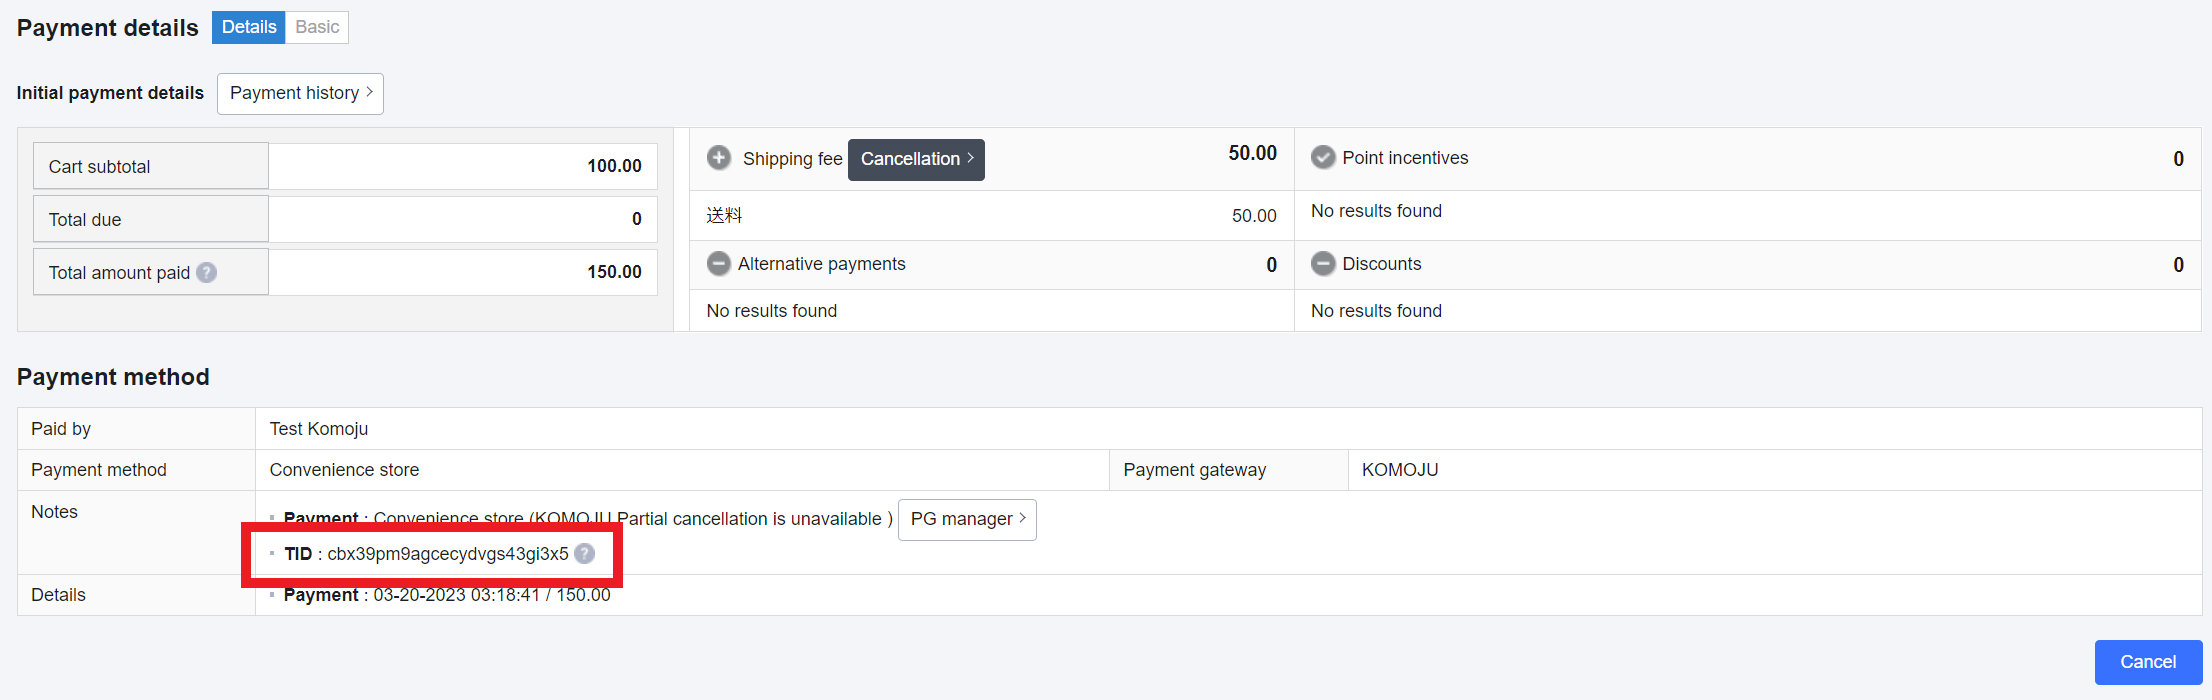
Task: Click the 送料 shipping fee row
Action: (x=990, y=216)
